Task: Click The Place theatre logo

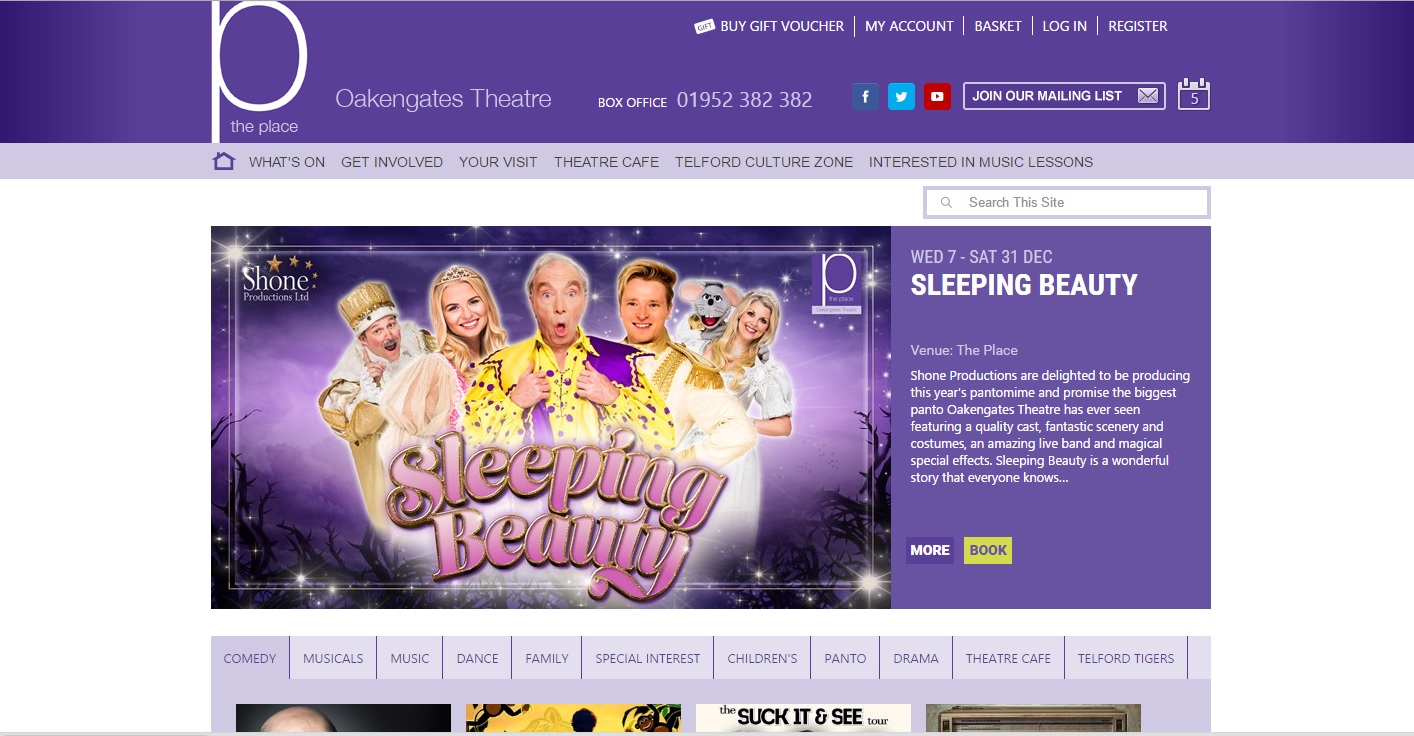Action: click(x=259, y=72)
